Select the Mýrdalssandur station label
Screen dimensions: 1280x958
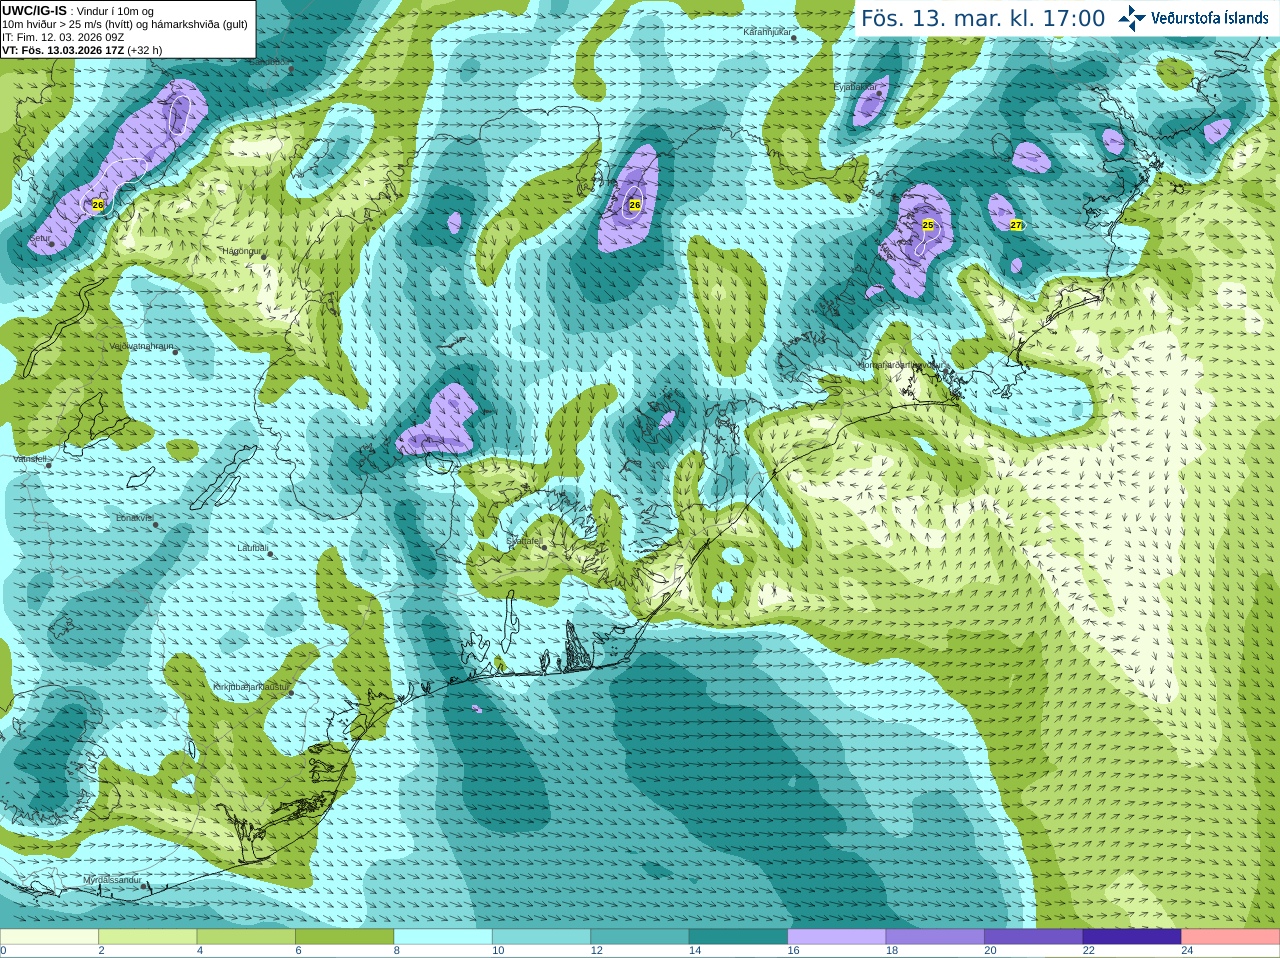[112, 879]
